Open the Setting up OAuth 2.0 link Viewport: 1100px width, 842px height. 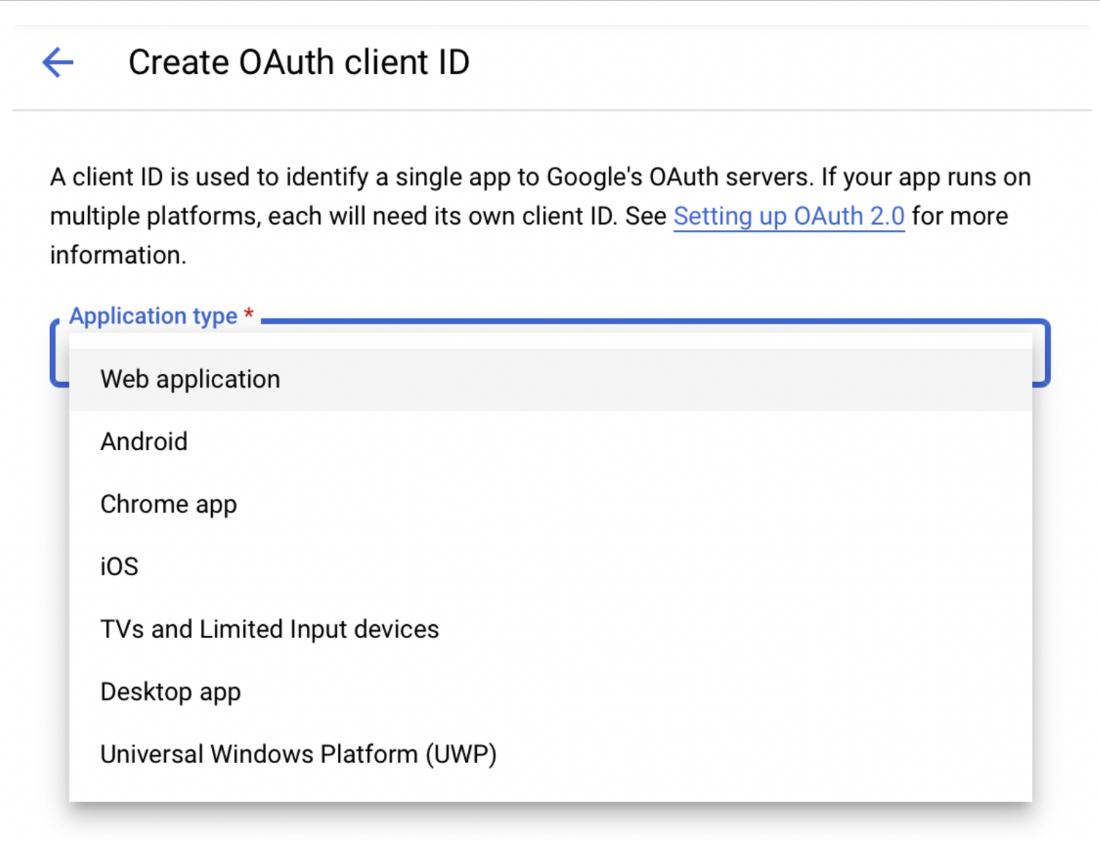788,216
